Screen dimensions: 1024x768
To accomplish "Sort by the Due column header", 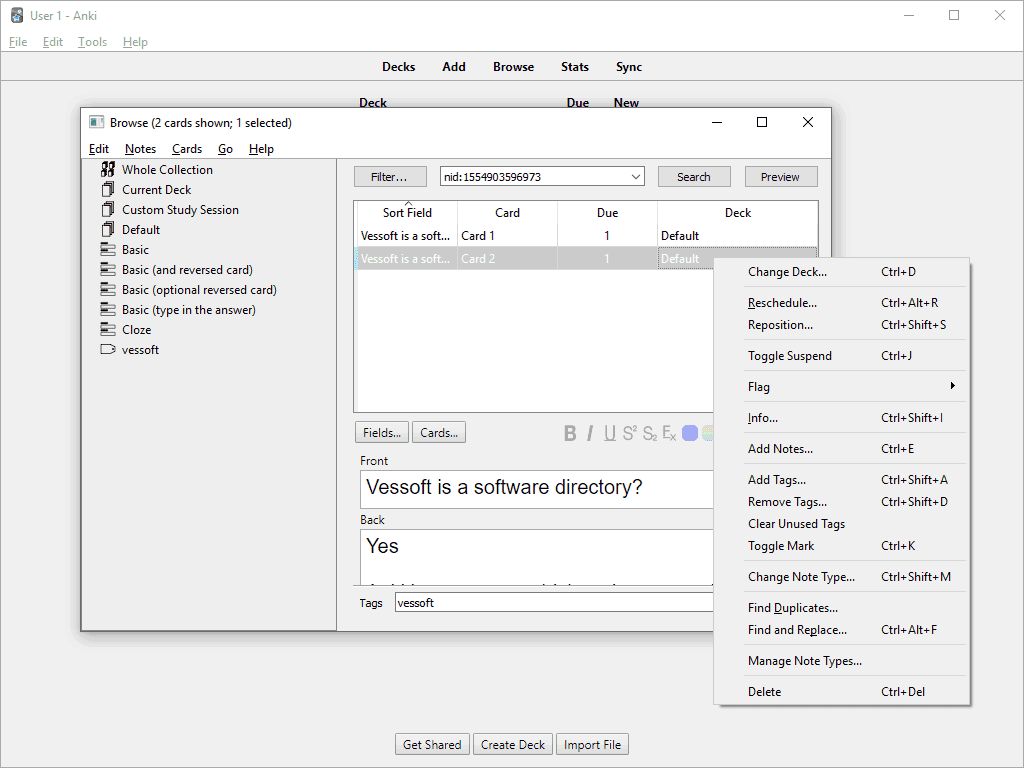I will point(607,212).
